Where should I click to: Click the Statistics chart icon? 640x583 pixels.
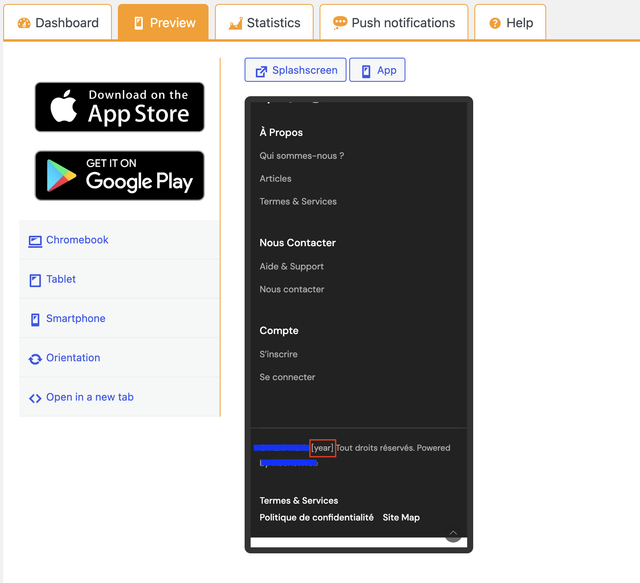coord(236,23)
